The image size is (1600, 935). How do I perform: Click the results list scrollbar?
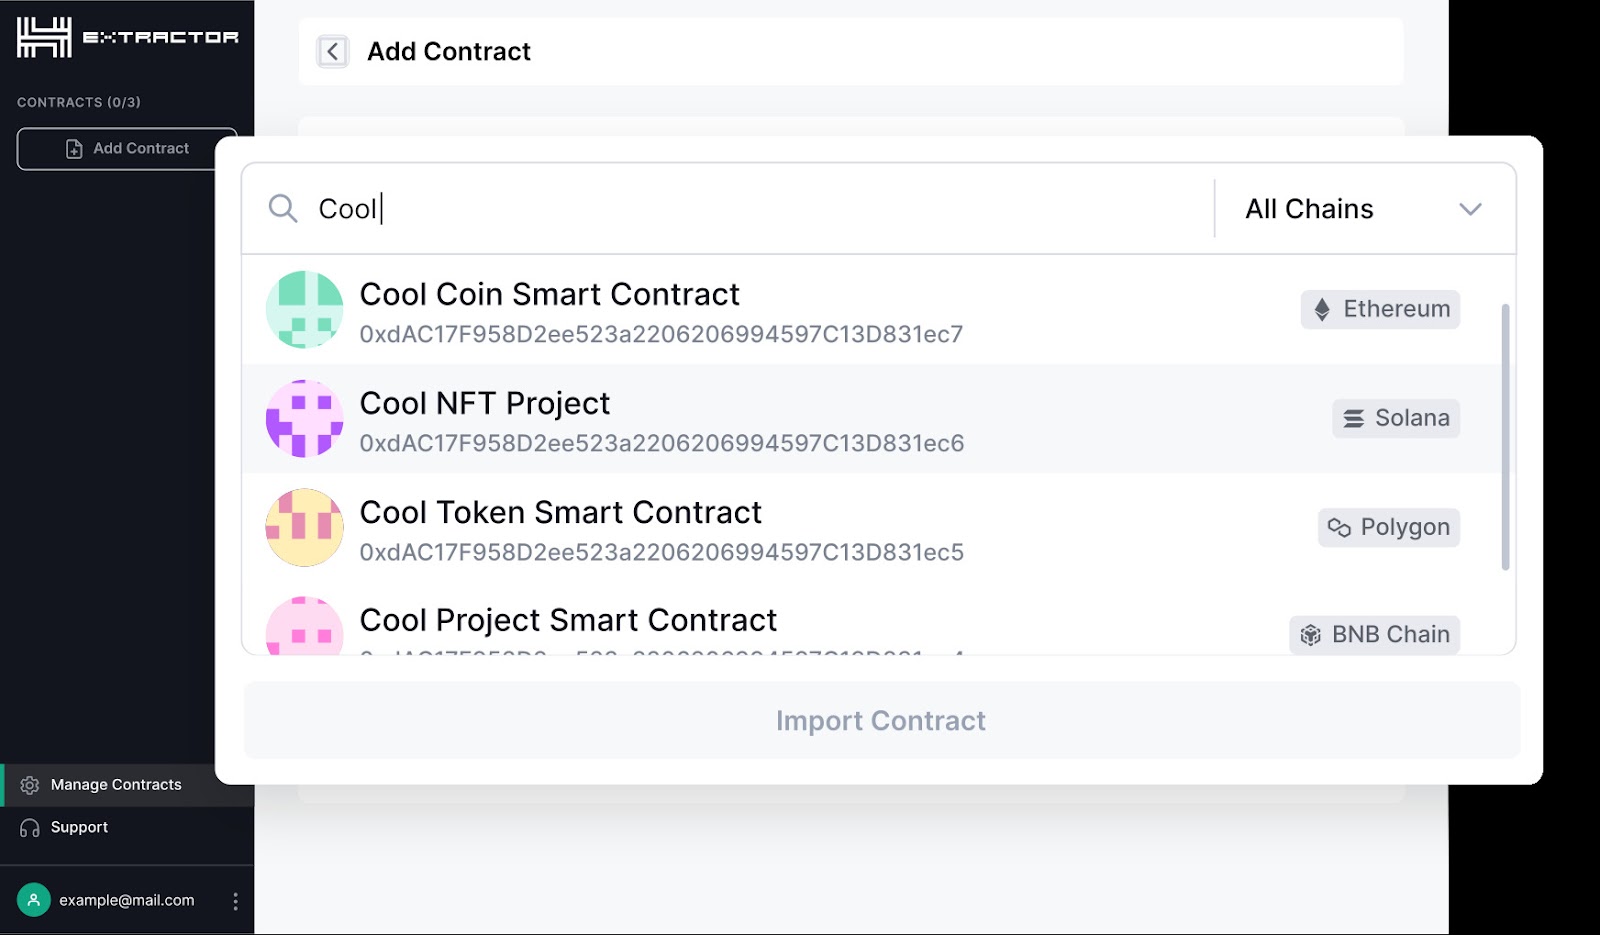[1505, 437]
